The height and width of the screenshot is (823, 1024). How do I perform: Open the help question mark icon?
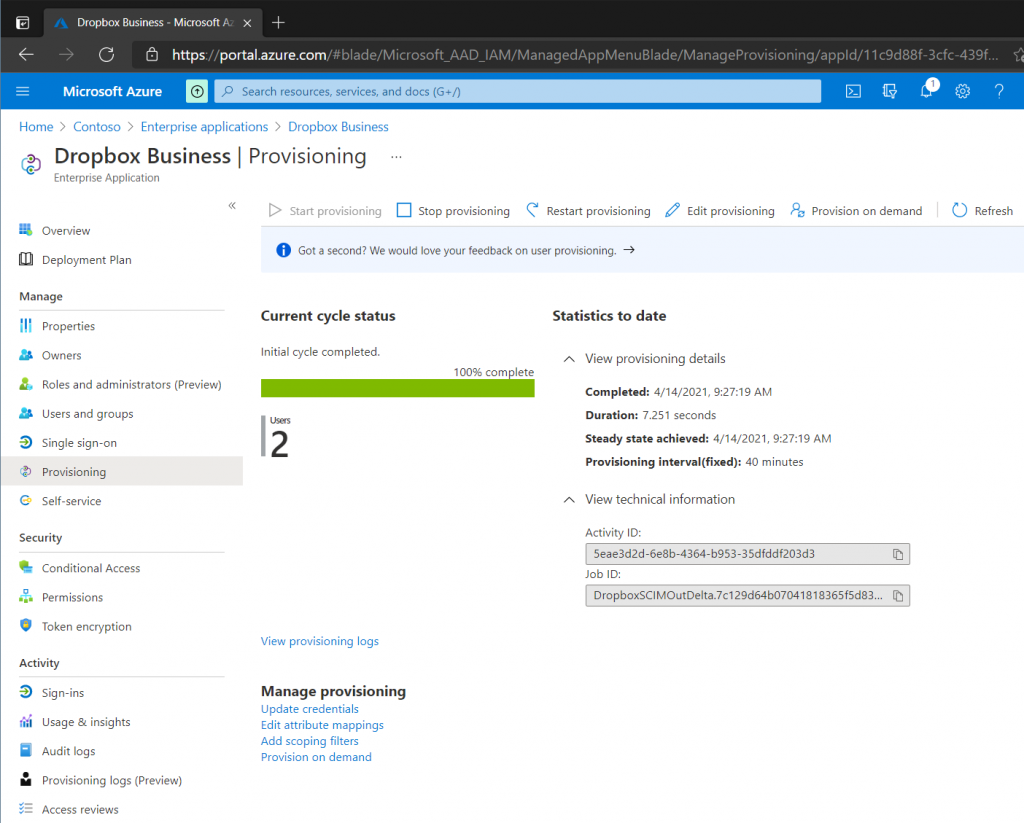pos(999,91)
